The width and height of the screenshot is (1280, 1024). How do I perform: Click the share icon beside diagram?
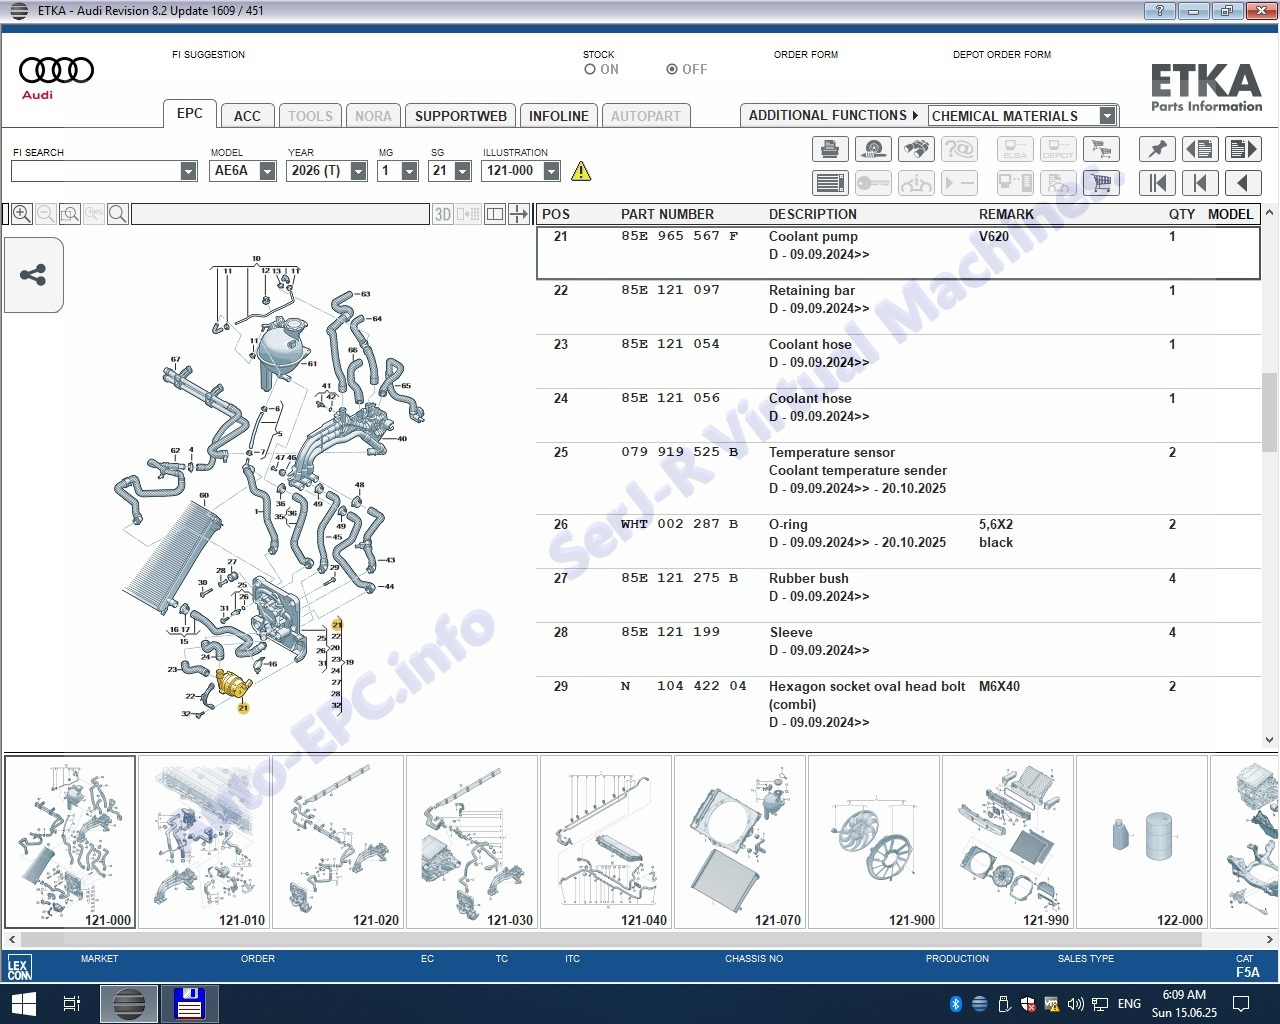pos(33,275)
